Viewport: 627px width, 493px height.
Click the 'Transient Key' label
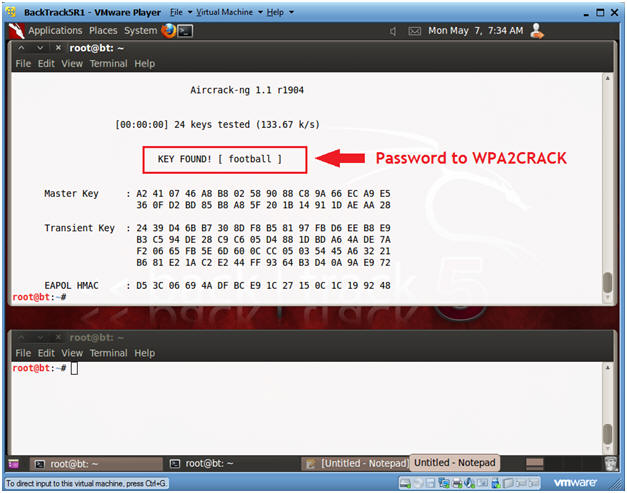click(x=80, y=228)
